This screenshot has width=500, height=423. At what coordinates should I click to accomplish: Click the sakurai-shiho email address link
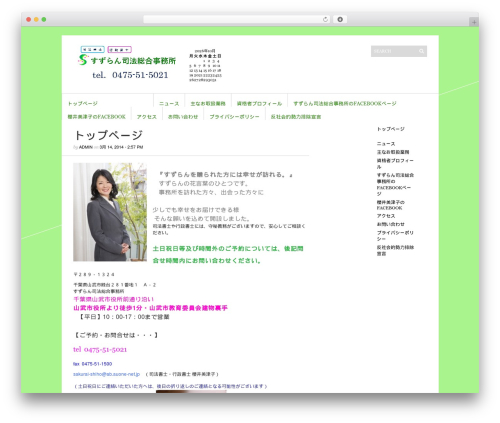107,374
